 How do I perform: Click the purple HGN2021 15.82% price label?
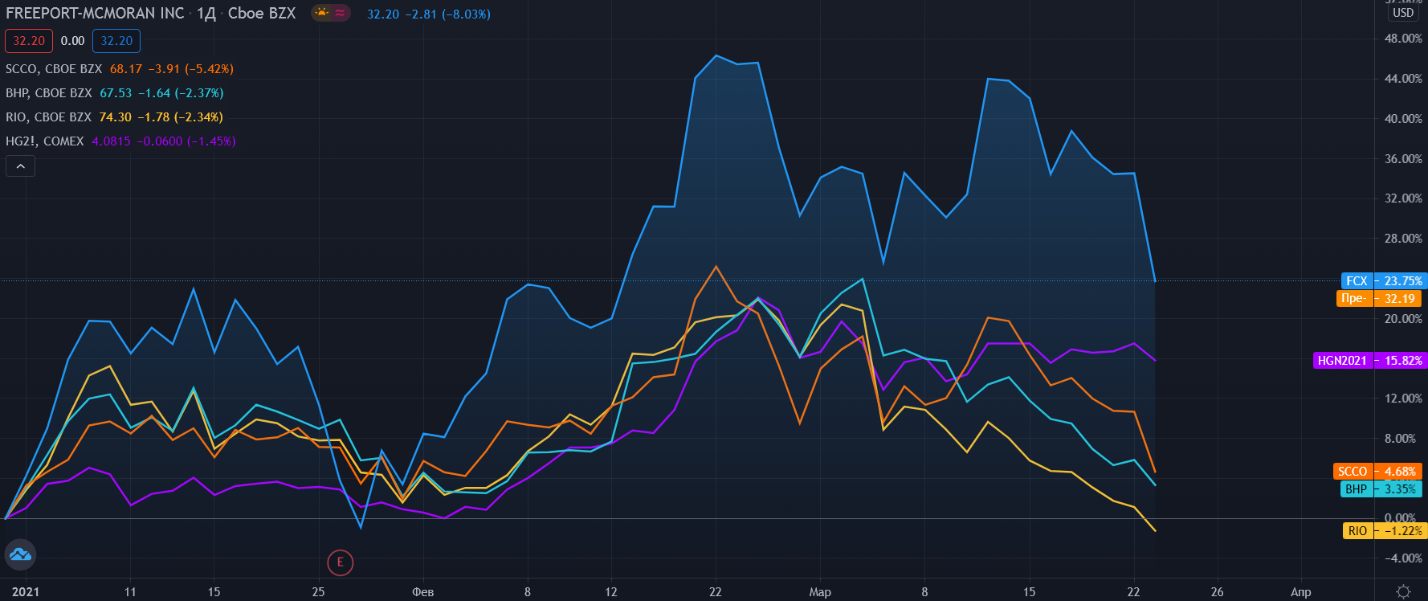(x=1369, y=361)
